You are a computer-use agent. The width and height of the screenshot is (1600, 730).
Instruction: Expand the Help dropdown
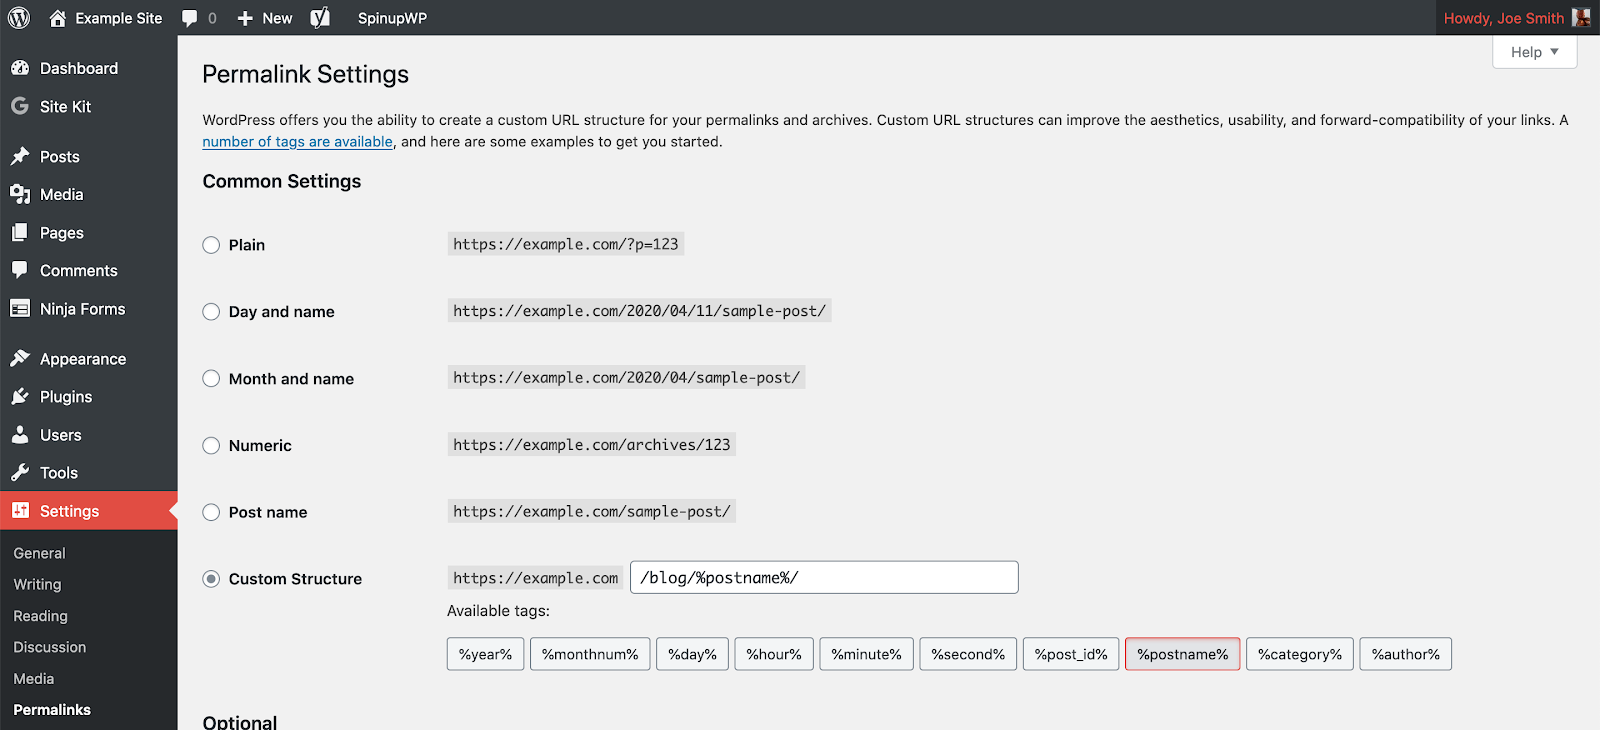point(1534,52)
